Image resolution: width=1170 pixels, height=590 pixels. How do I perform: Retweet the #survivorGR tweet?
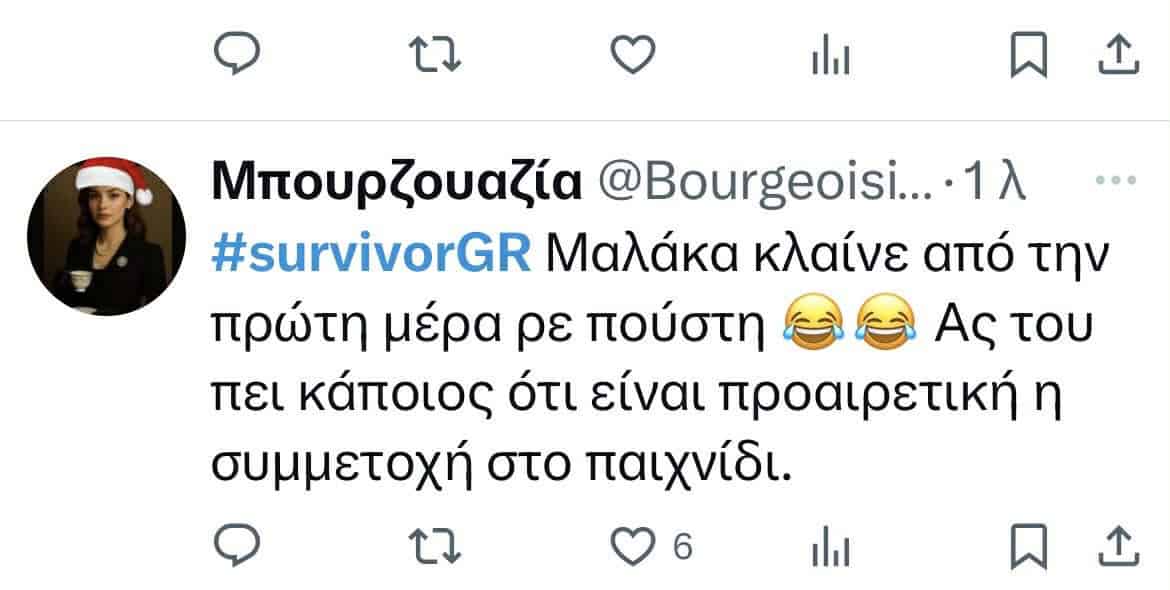click(x=435, y=547)
